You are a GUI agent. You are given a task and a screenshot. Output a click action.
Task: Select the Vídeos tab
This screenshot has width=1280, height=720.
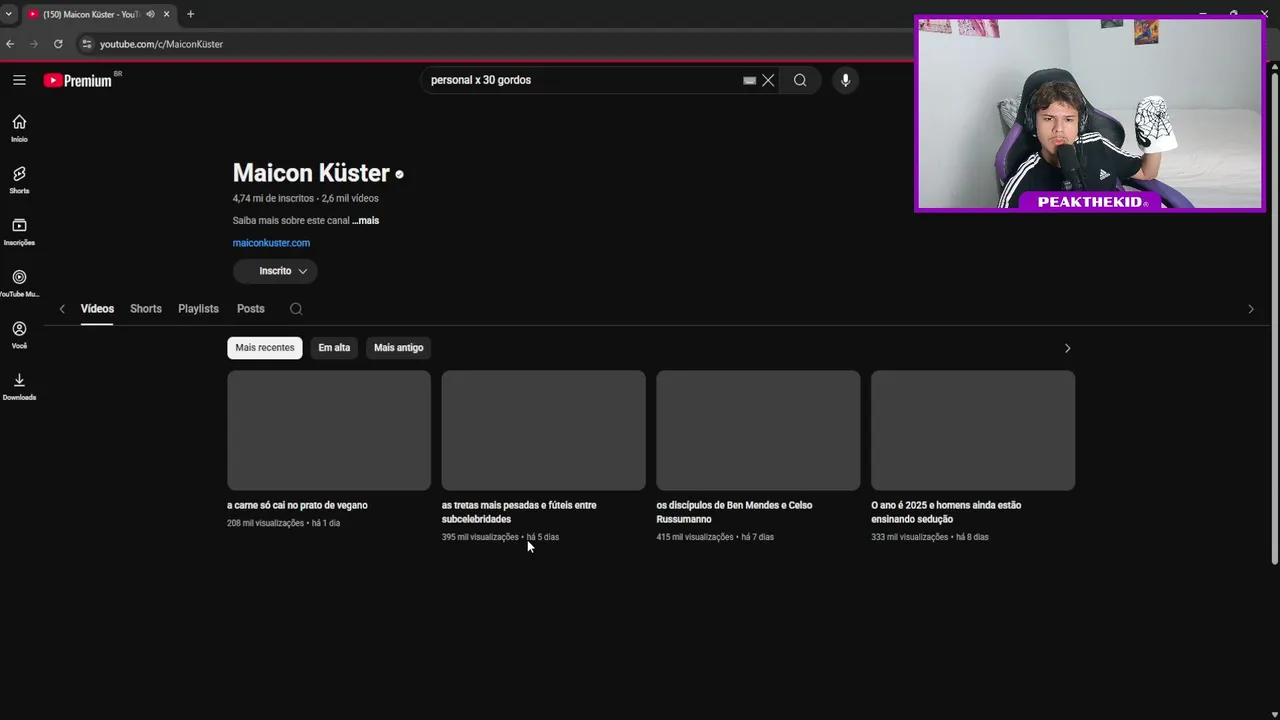pyautogui.click(x=97, y=309)
